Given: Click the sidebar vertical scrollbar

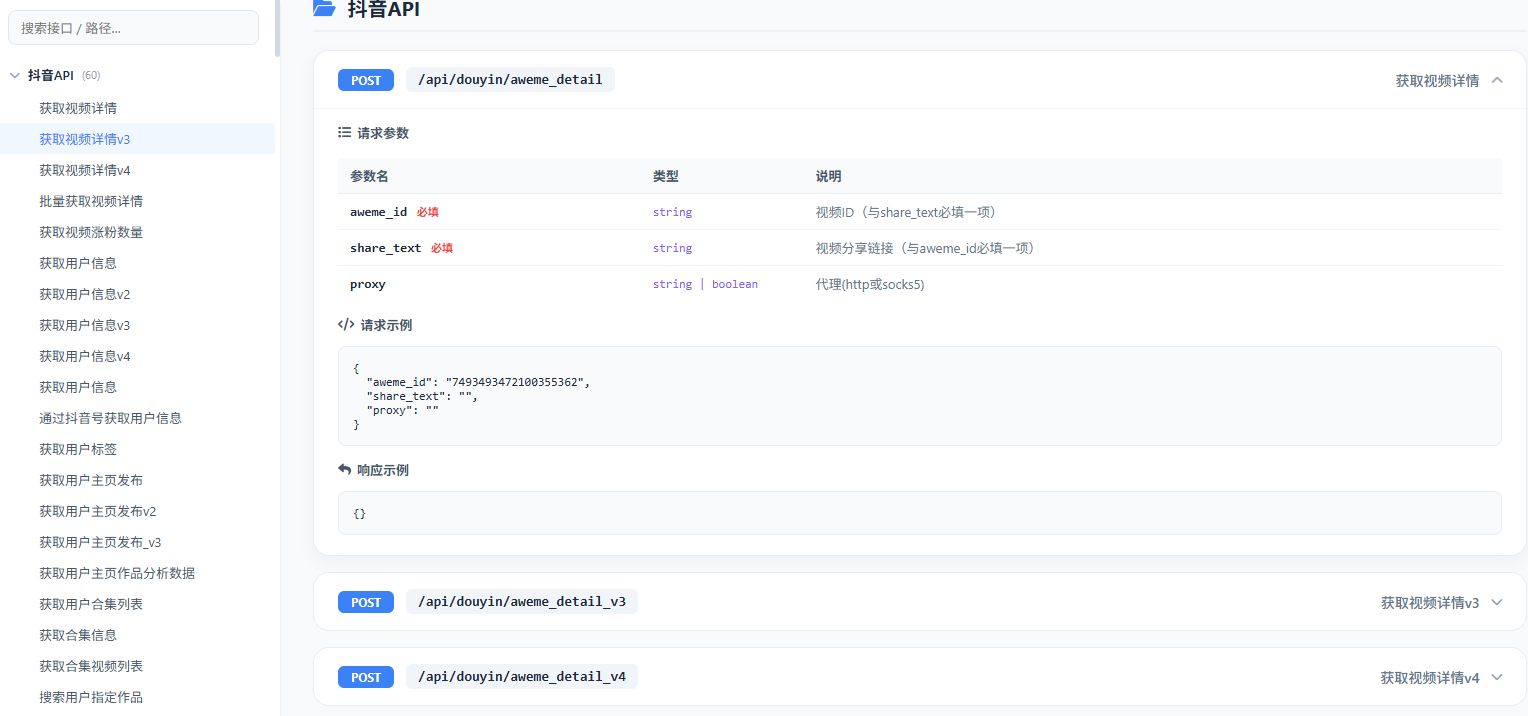Looking at the screenshot, I should (x=277, y=27).
